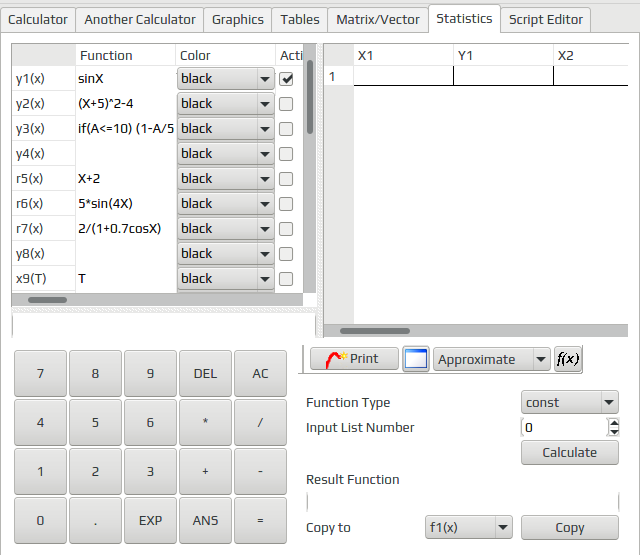Click the Calculate button

pyautogui.click(x=570, y=453)
